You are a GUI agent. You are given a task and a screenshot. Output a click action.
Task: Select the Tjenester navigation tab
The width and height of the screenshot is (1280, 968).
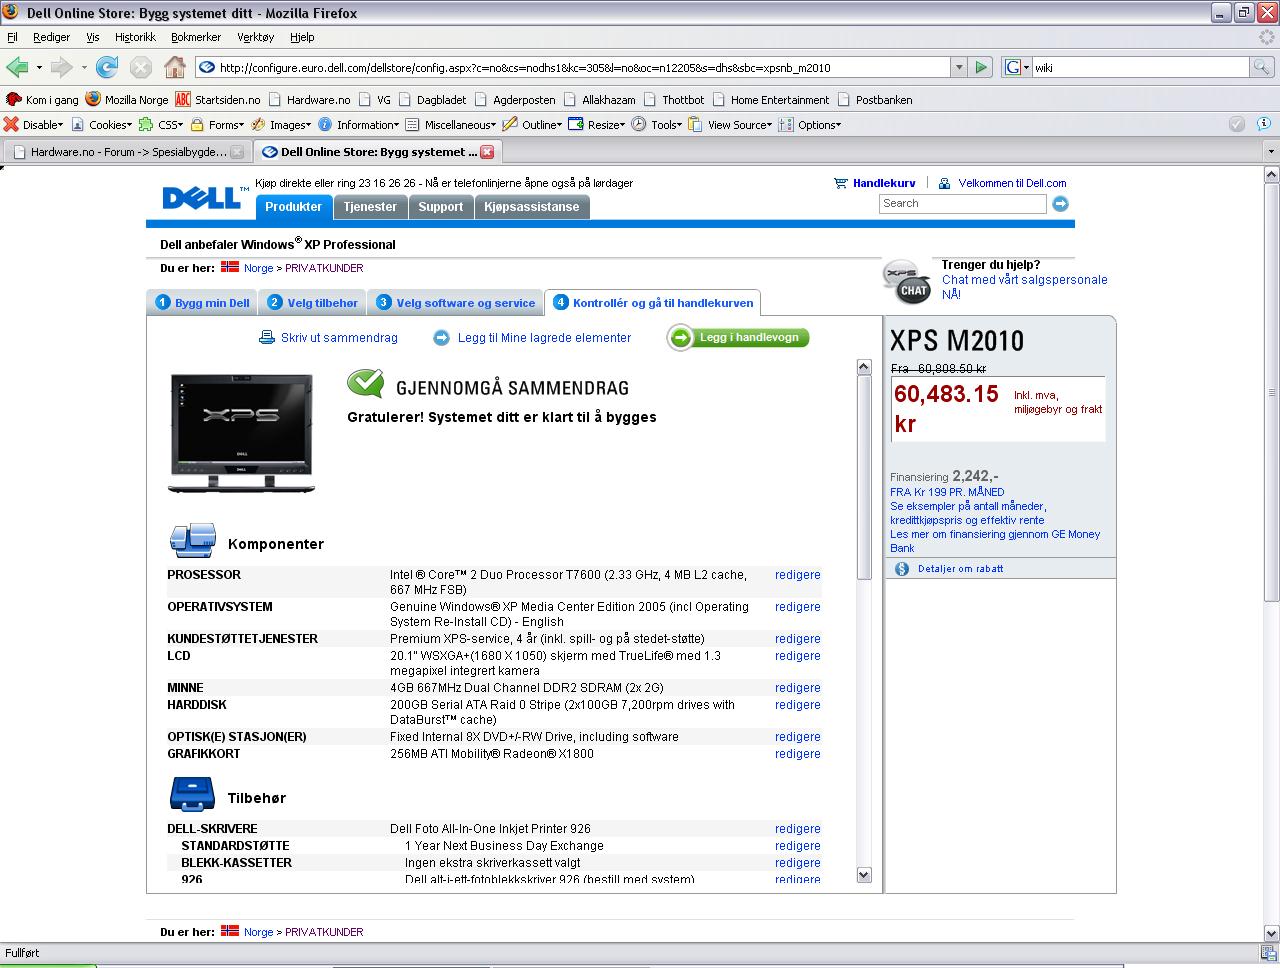pos(370,207)
